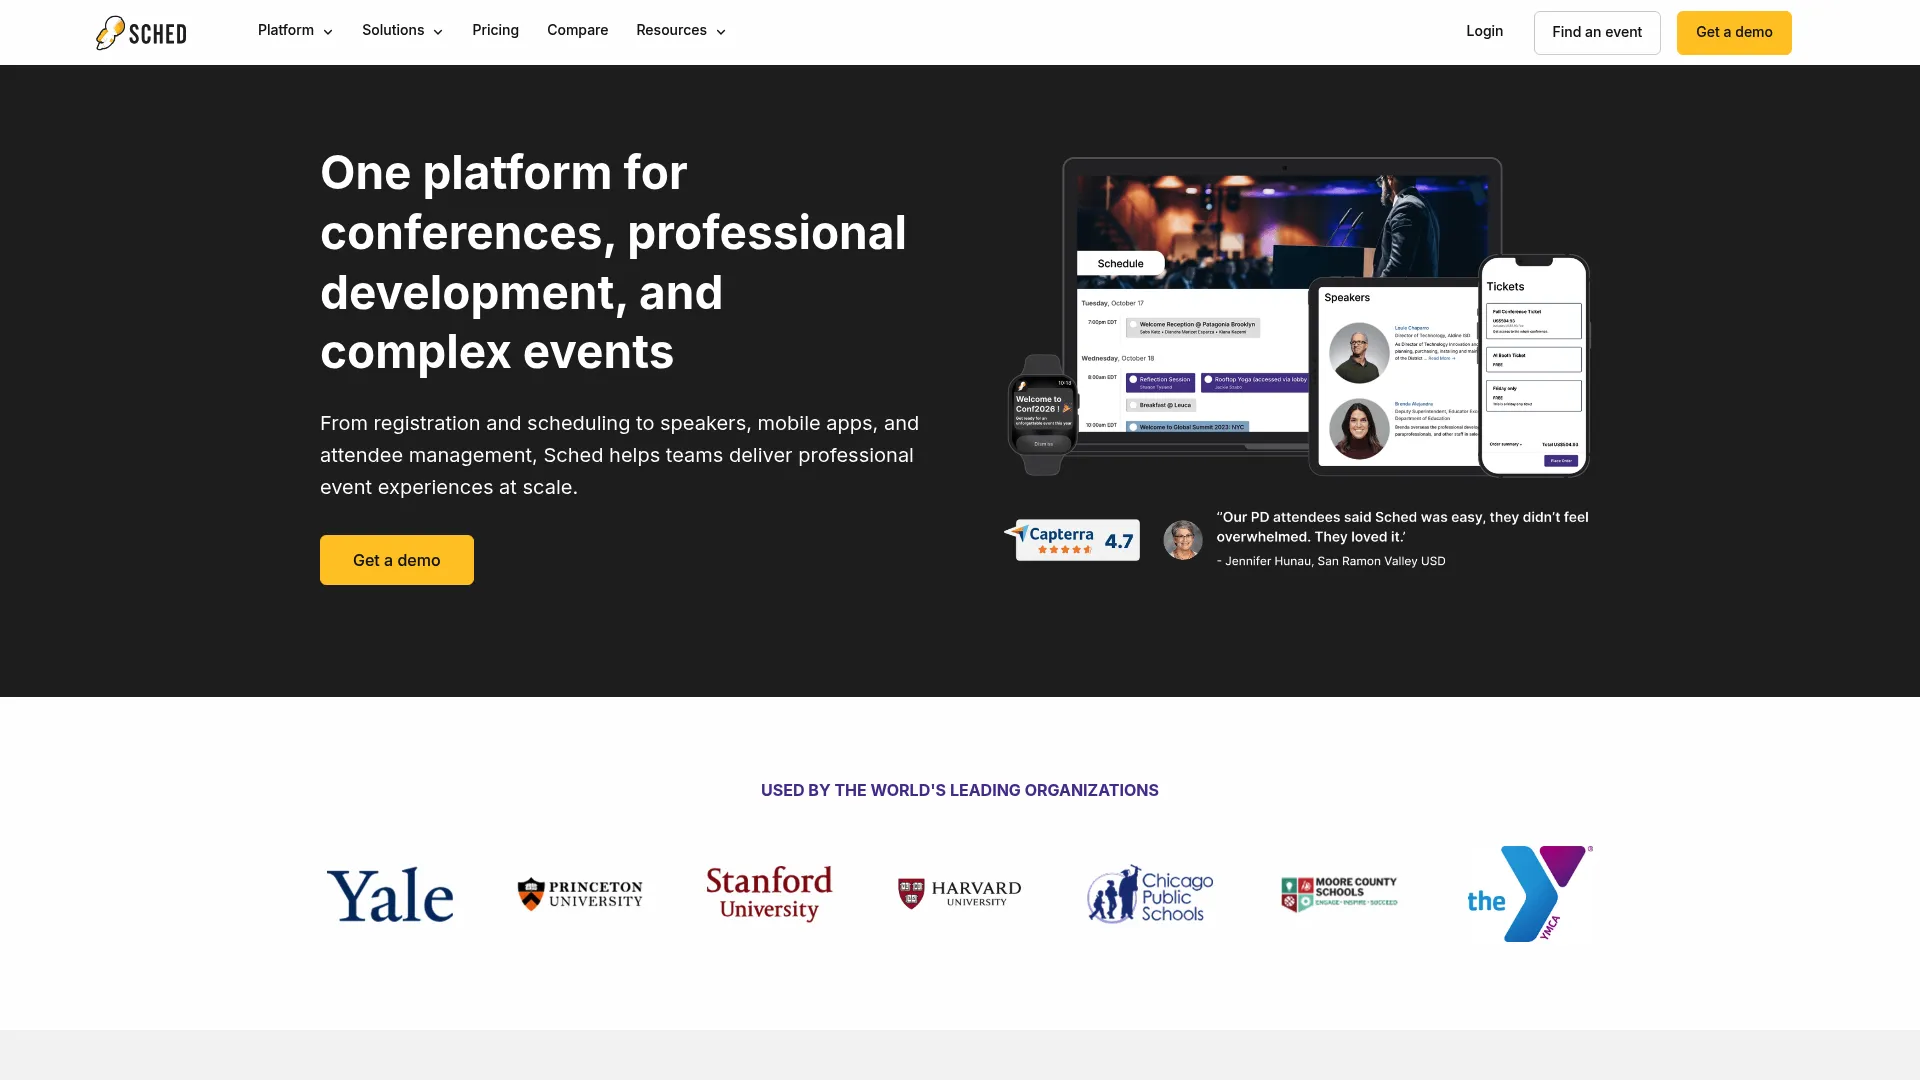This screenshot has height=1080, width=1920.
Task: Click the phone Tickets screen mockup
Action: 1534,365
